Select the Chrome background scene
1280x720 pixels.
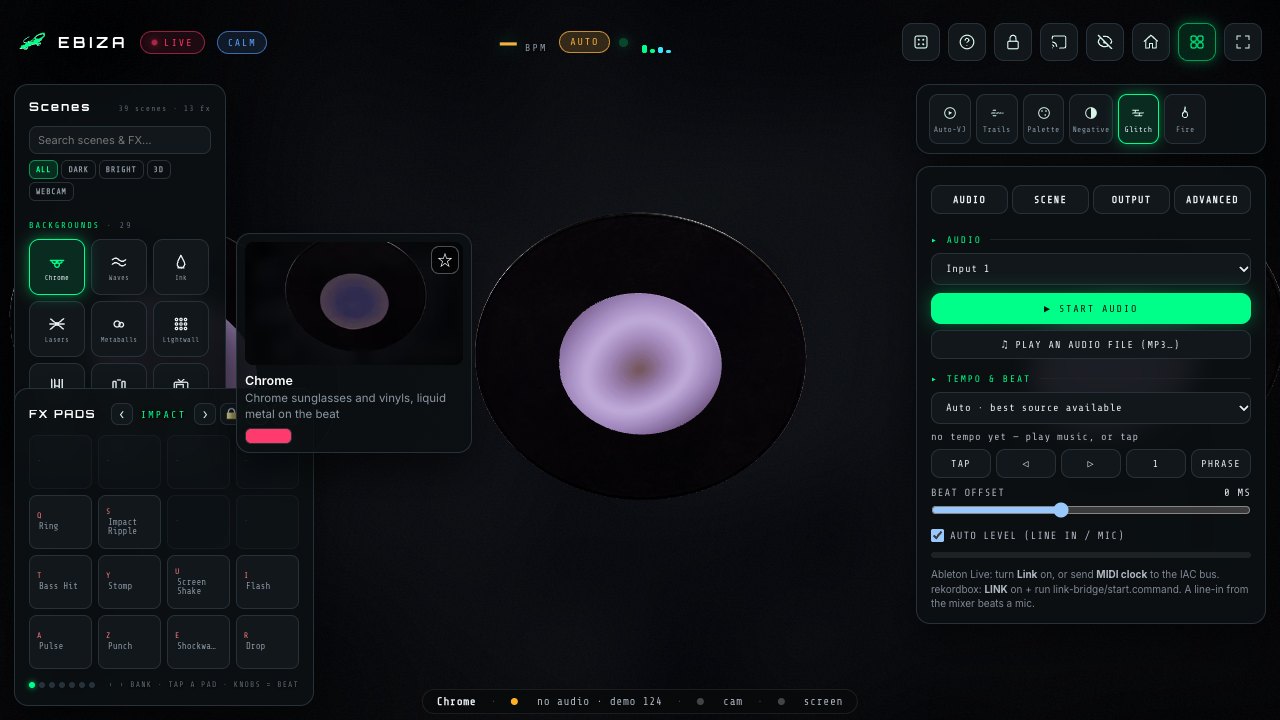(57, 267)
